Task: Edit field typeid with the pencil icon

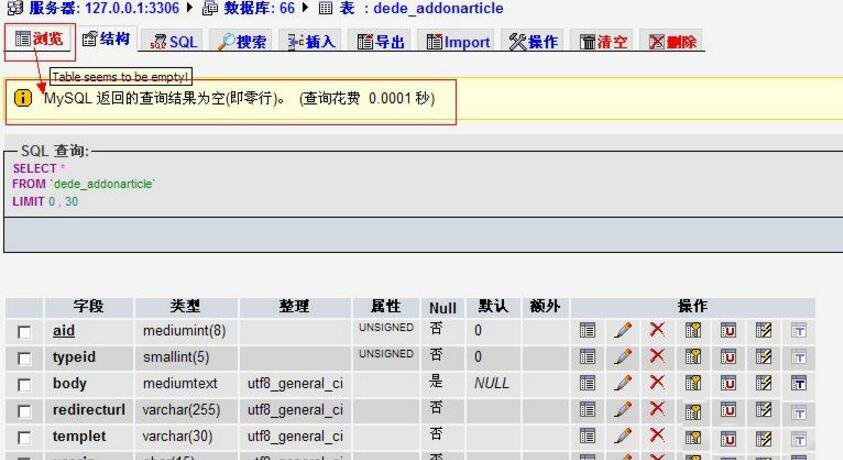Action: (x=623, y=356)
